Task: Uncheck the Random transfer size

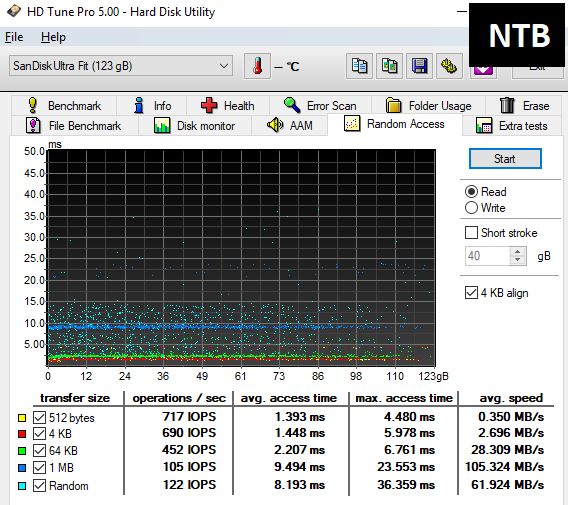Action: click(x=39, y=485)
